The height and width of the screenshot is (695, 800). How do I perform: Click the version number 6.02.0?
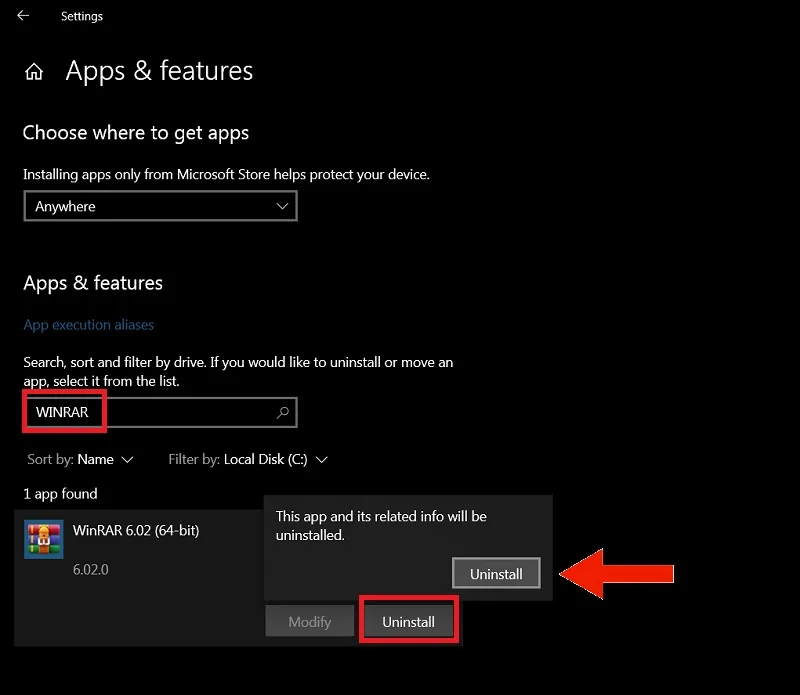click(x=90, y=569)
